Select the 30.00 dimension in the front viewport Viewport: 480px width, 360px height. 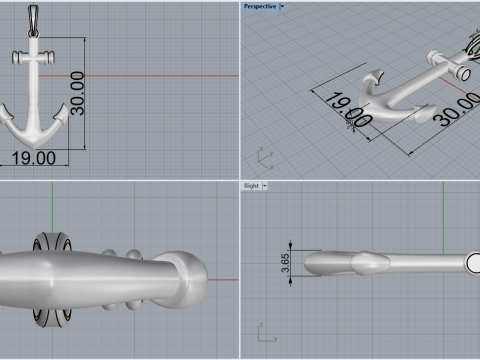tap(77, 93)
